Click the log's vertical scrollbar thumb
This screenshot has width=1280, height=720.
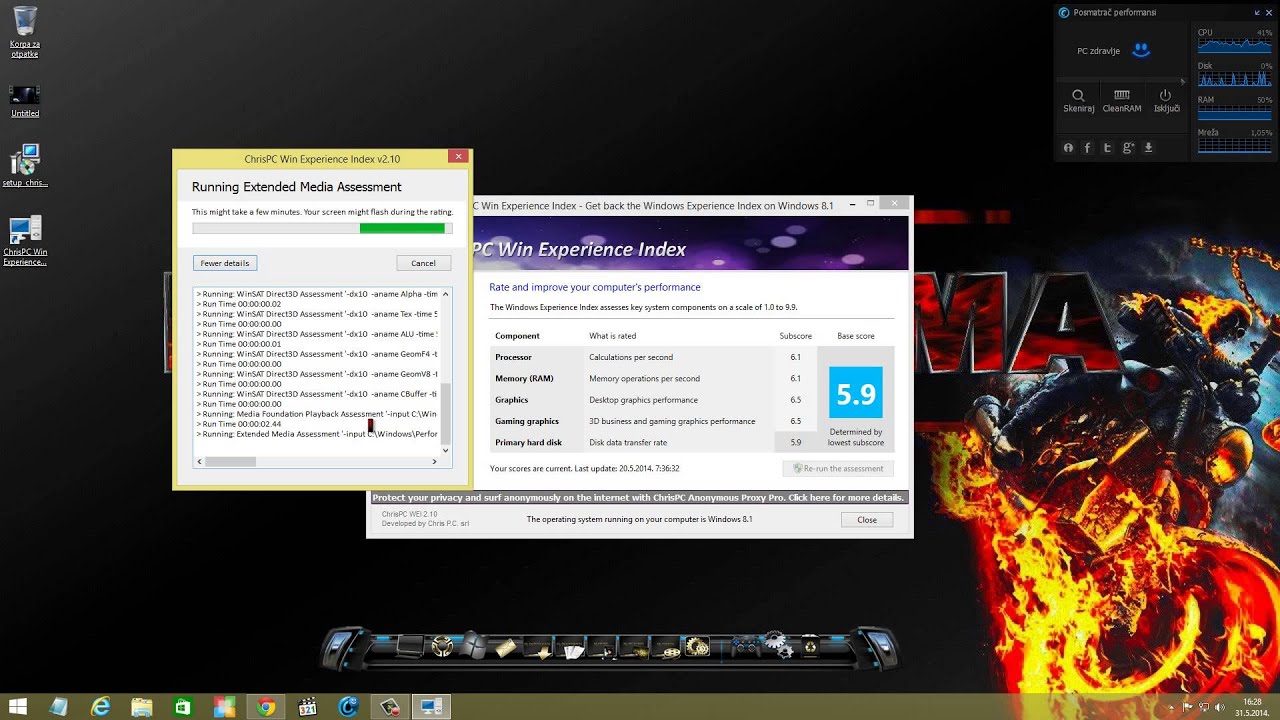pyautogui.click(x=447, y=413)
